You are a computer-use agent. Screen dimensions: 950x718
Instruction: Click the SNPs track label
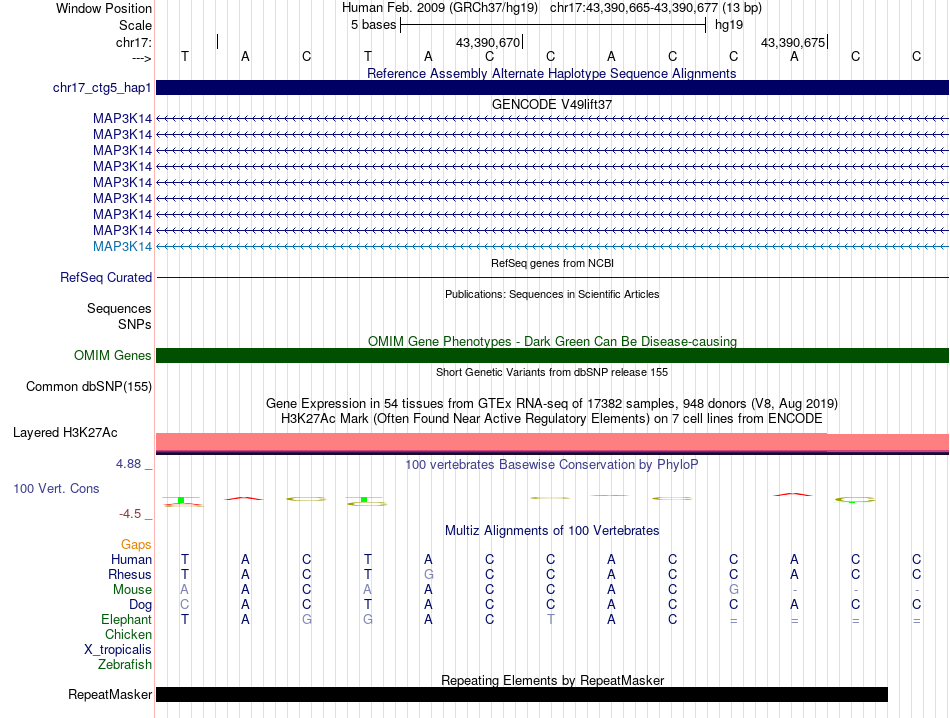[135, 324]
